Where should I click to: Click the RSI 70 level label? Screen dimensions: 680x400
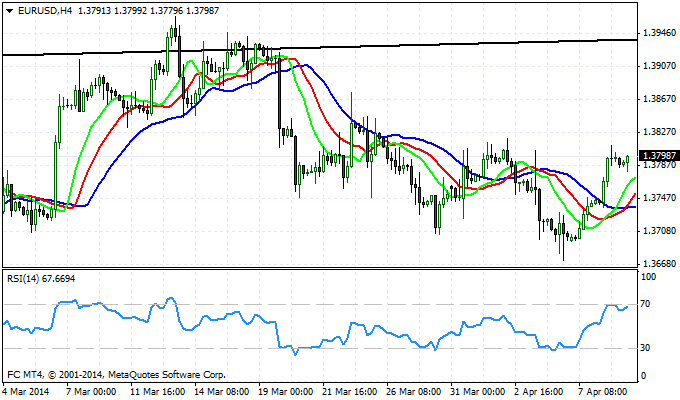tap(645, 304)
